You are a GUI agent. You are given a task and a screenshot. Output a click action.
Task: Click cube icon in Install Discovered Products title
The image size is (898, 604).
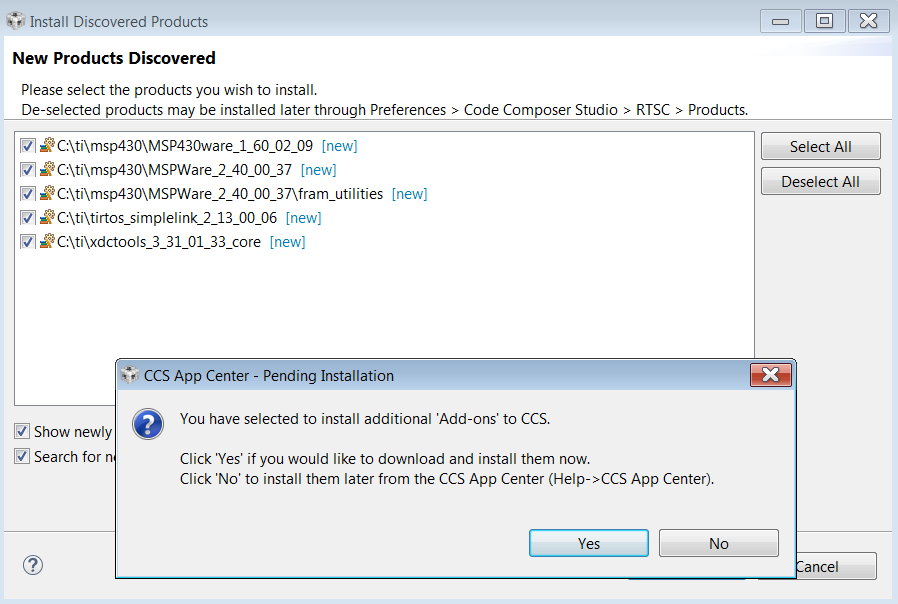15,21
